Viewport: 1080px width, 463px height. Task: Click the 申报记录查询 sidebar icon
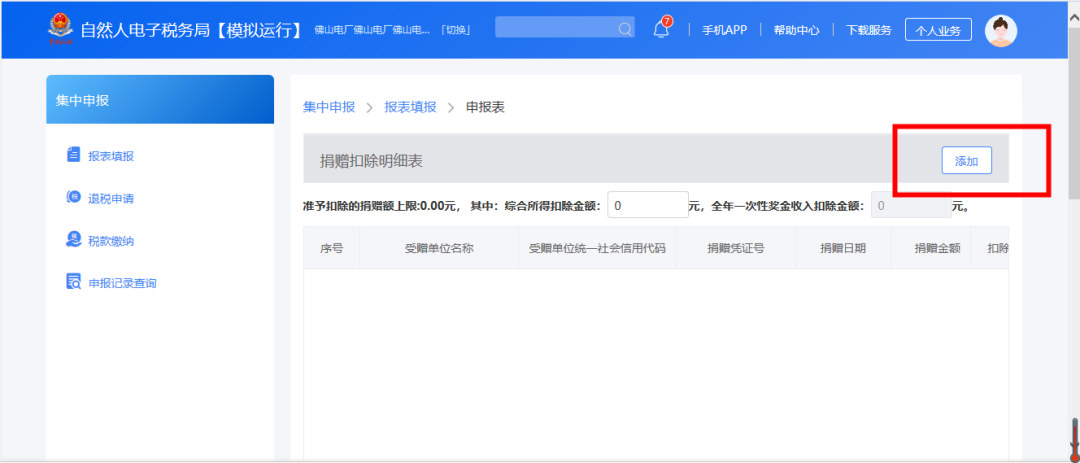pyautogui.click(x=74, y=282)
